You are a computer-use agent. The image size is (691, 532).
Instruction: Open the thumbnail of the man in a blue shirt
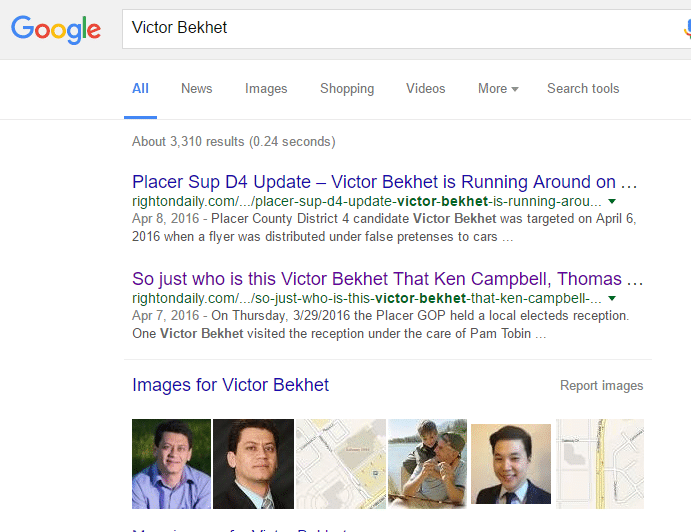pos(171,463)
